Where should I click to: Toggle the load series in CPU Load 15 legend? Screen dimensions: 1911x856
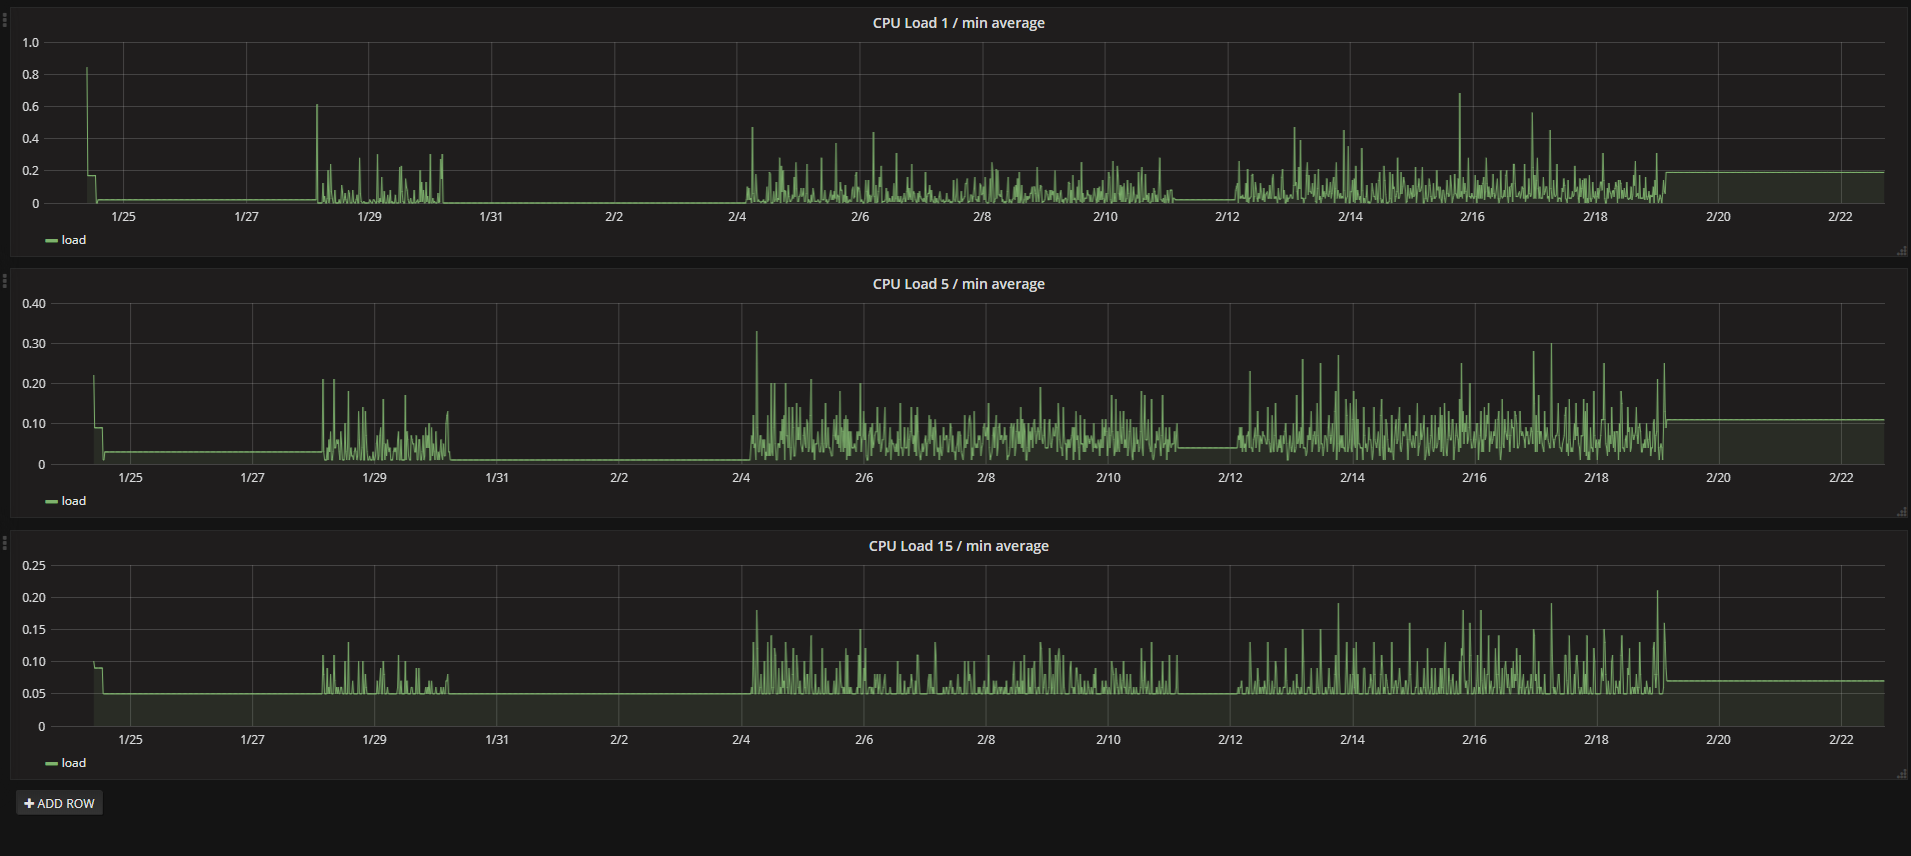[x=74, y=763]
